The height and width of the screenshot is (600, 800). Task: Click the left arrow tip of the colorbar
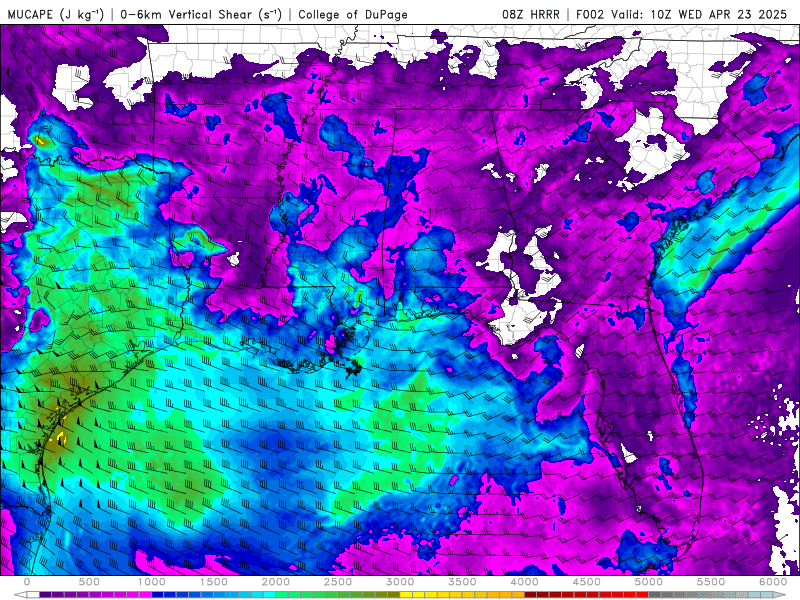click(19, 595)
